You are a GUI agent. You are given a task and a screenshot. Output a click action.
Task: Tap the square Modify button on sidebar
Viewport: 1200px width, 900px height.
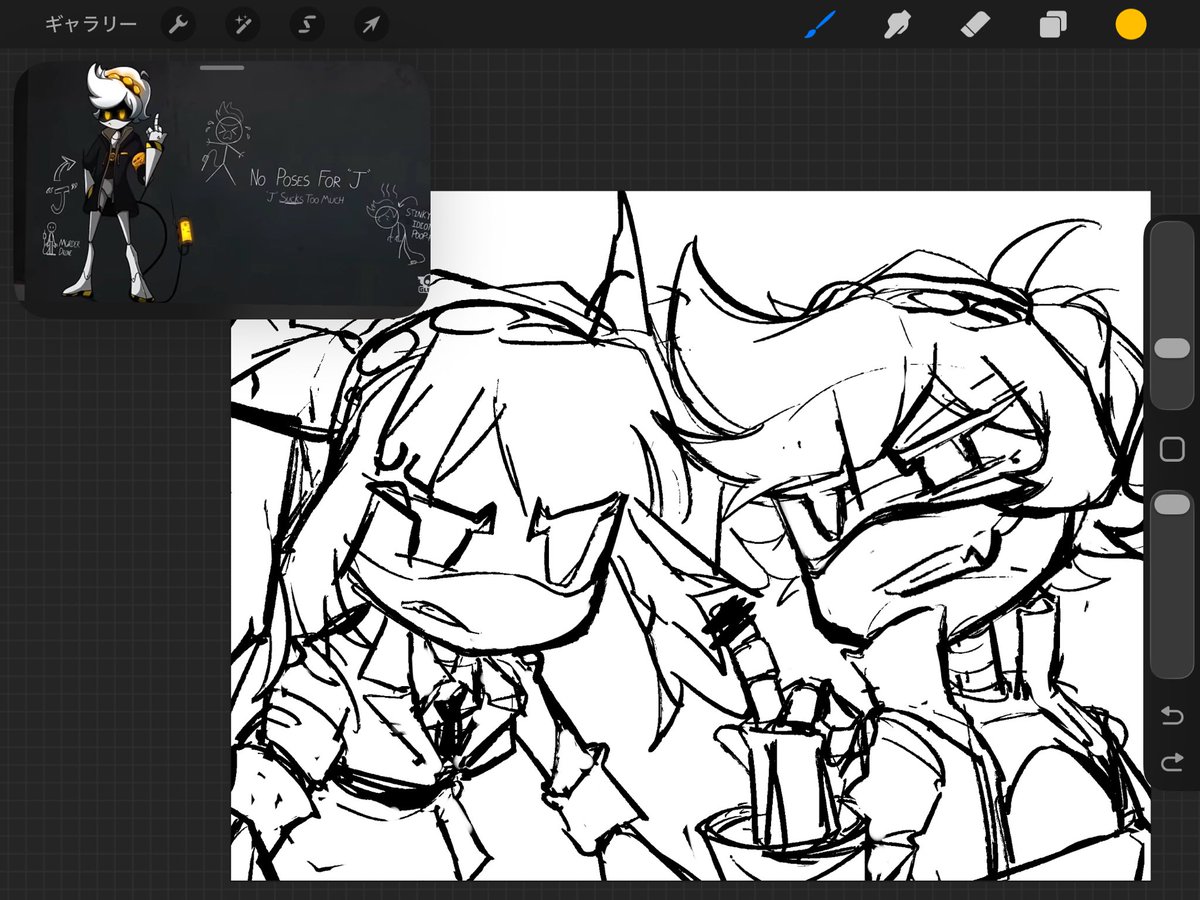(1172, 450)
